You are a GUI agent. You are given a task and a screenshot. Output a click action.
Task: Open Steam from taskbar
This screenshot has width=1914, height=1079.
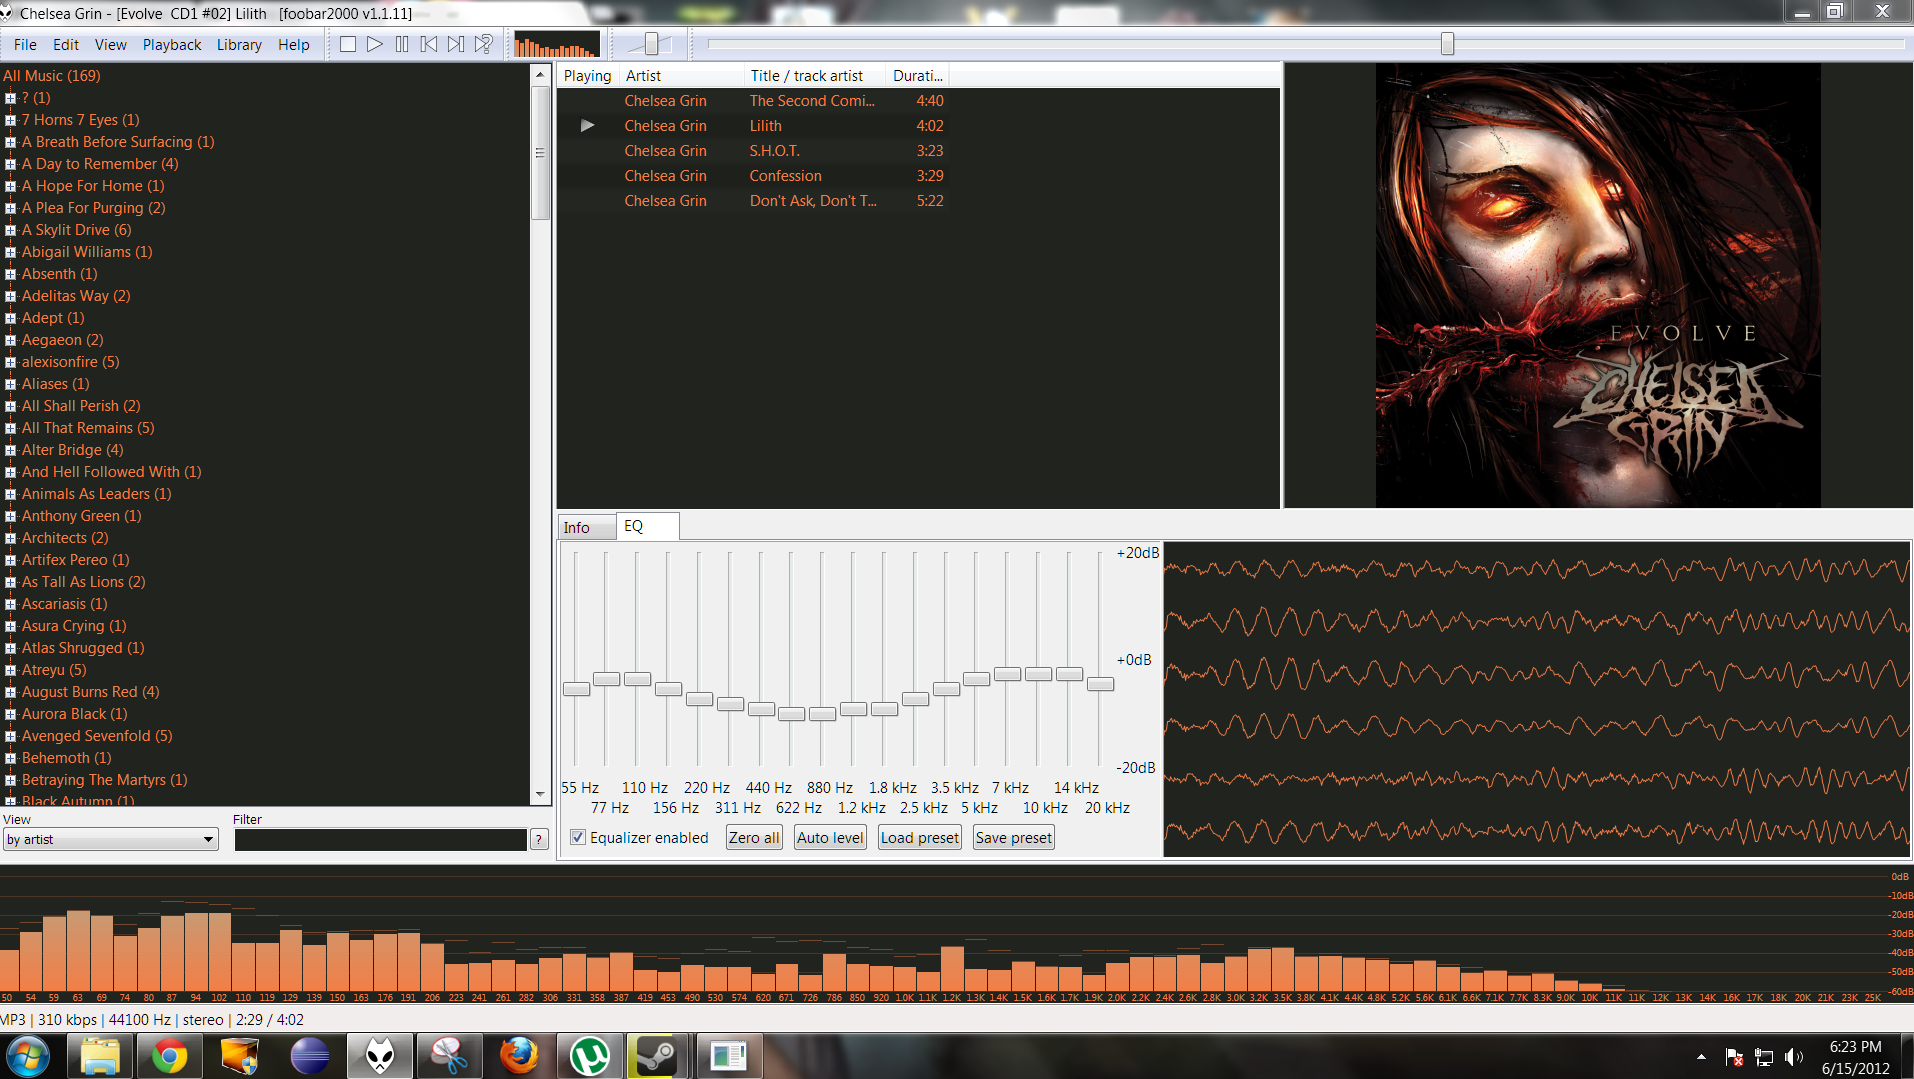pos(658,1056)
